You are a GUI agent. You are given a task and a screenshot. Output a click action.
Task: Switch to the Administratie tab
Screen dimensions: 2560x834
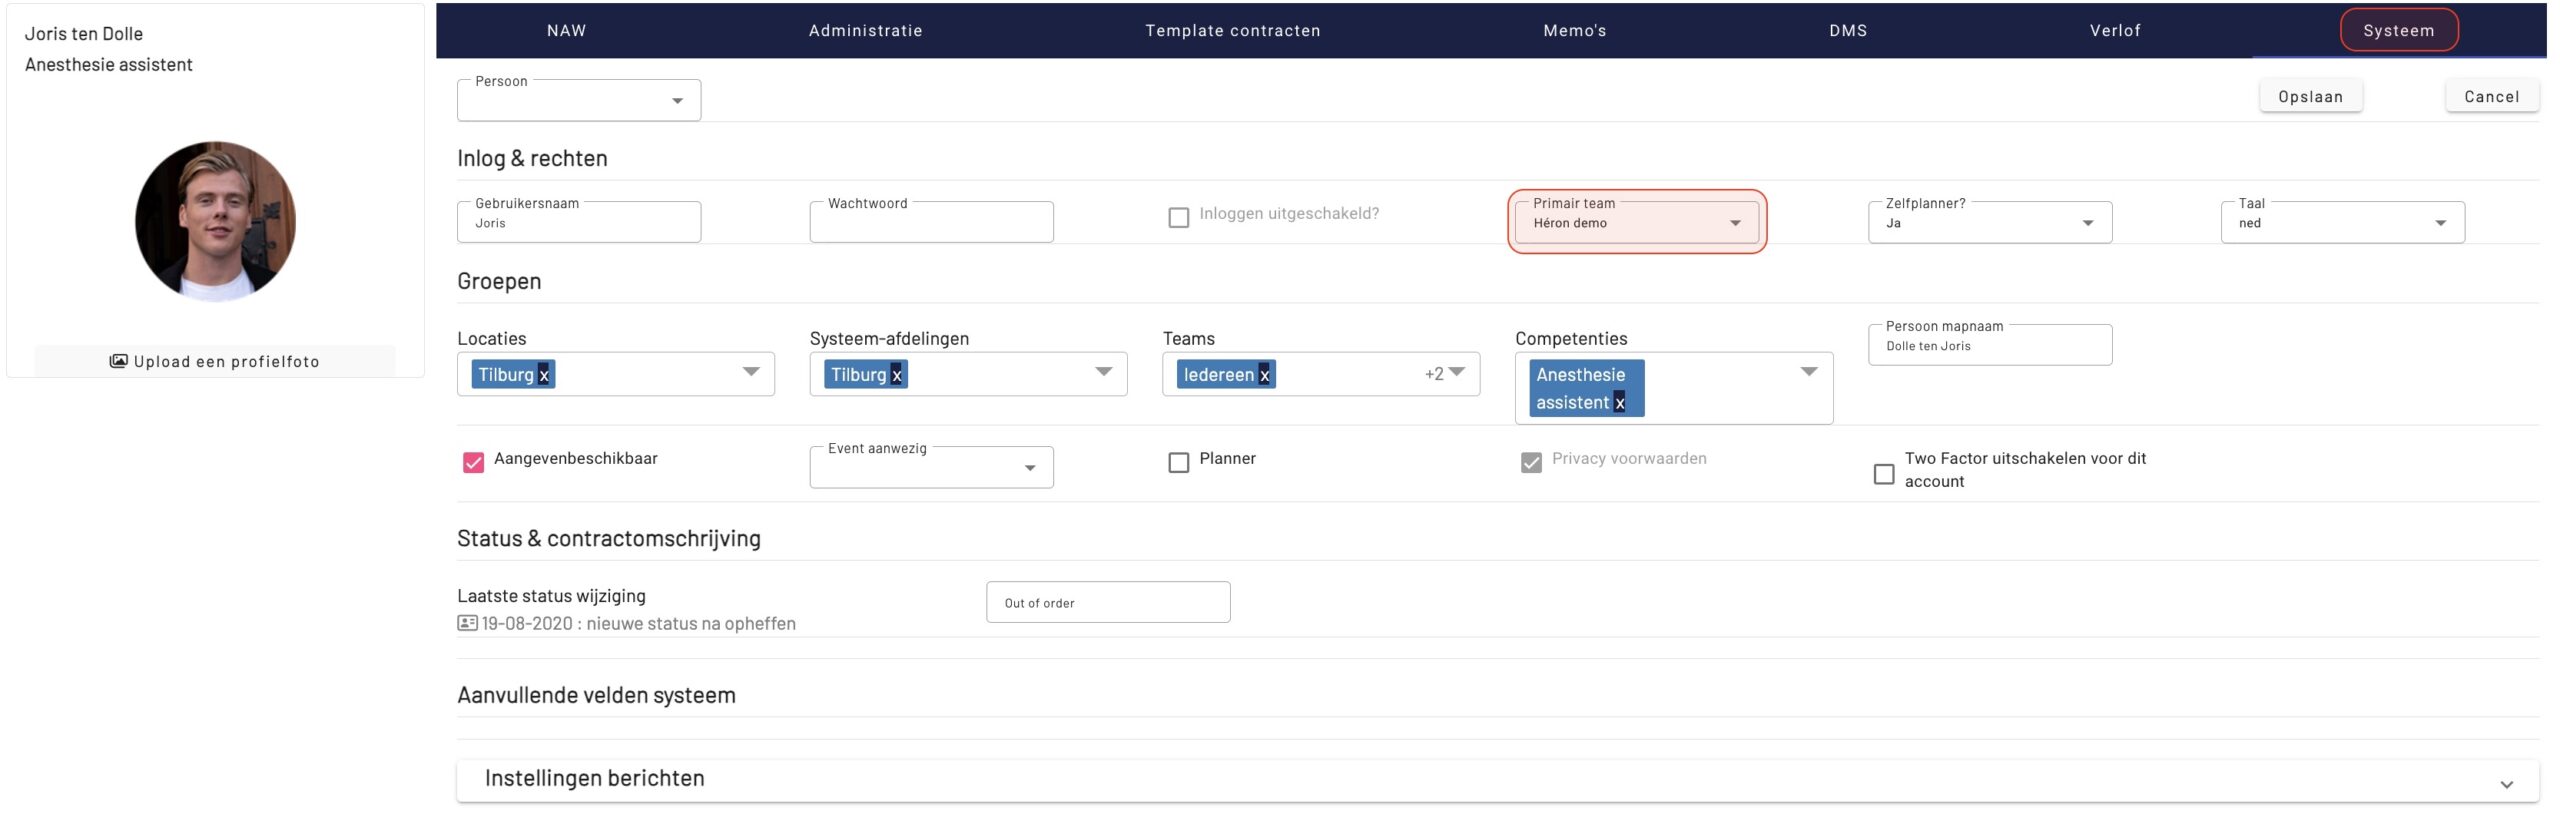click(865, 30)
